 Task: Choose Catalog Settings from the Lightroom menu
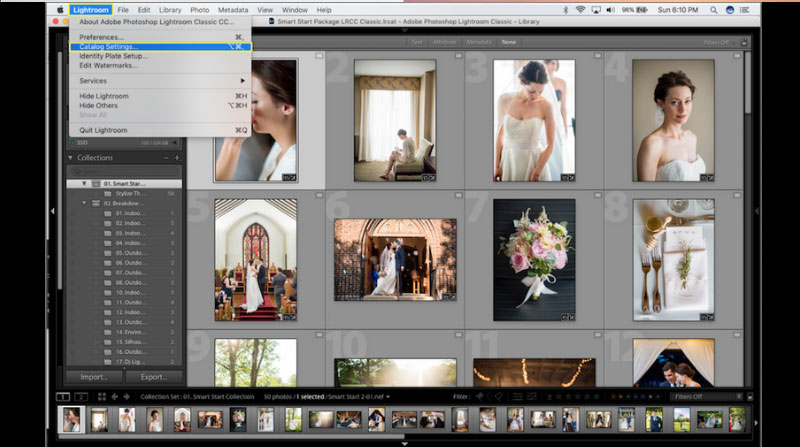(109, 46)
